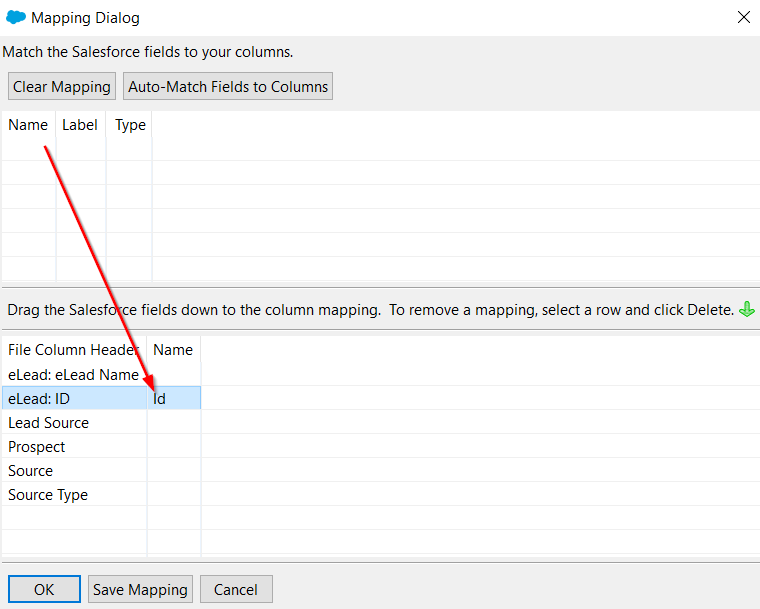This screenshot has width=760, height=609.
Task: Click the Save Mapping button
Action: 140,589
